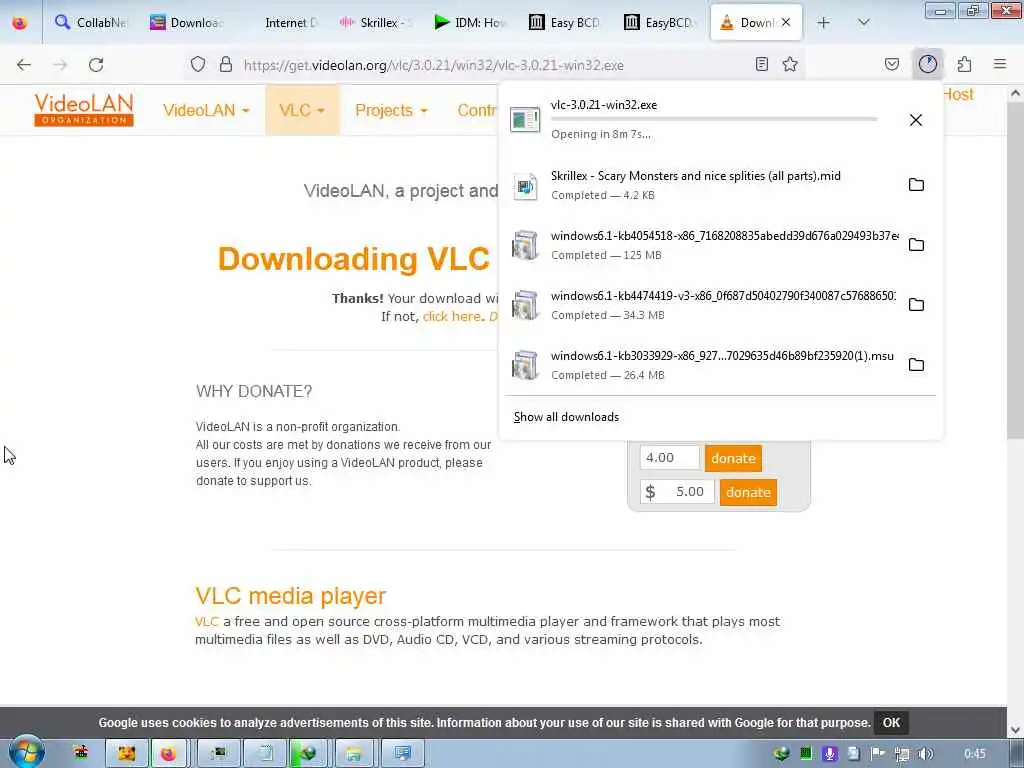Open the Firefox View icon at tab strip start
The width and height of the screenshot is (1024, 768).
[x=20, y=22]
